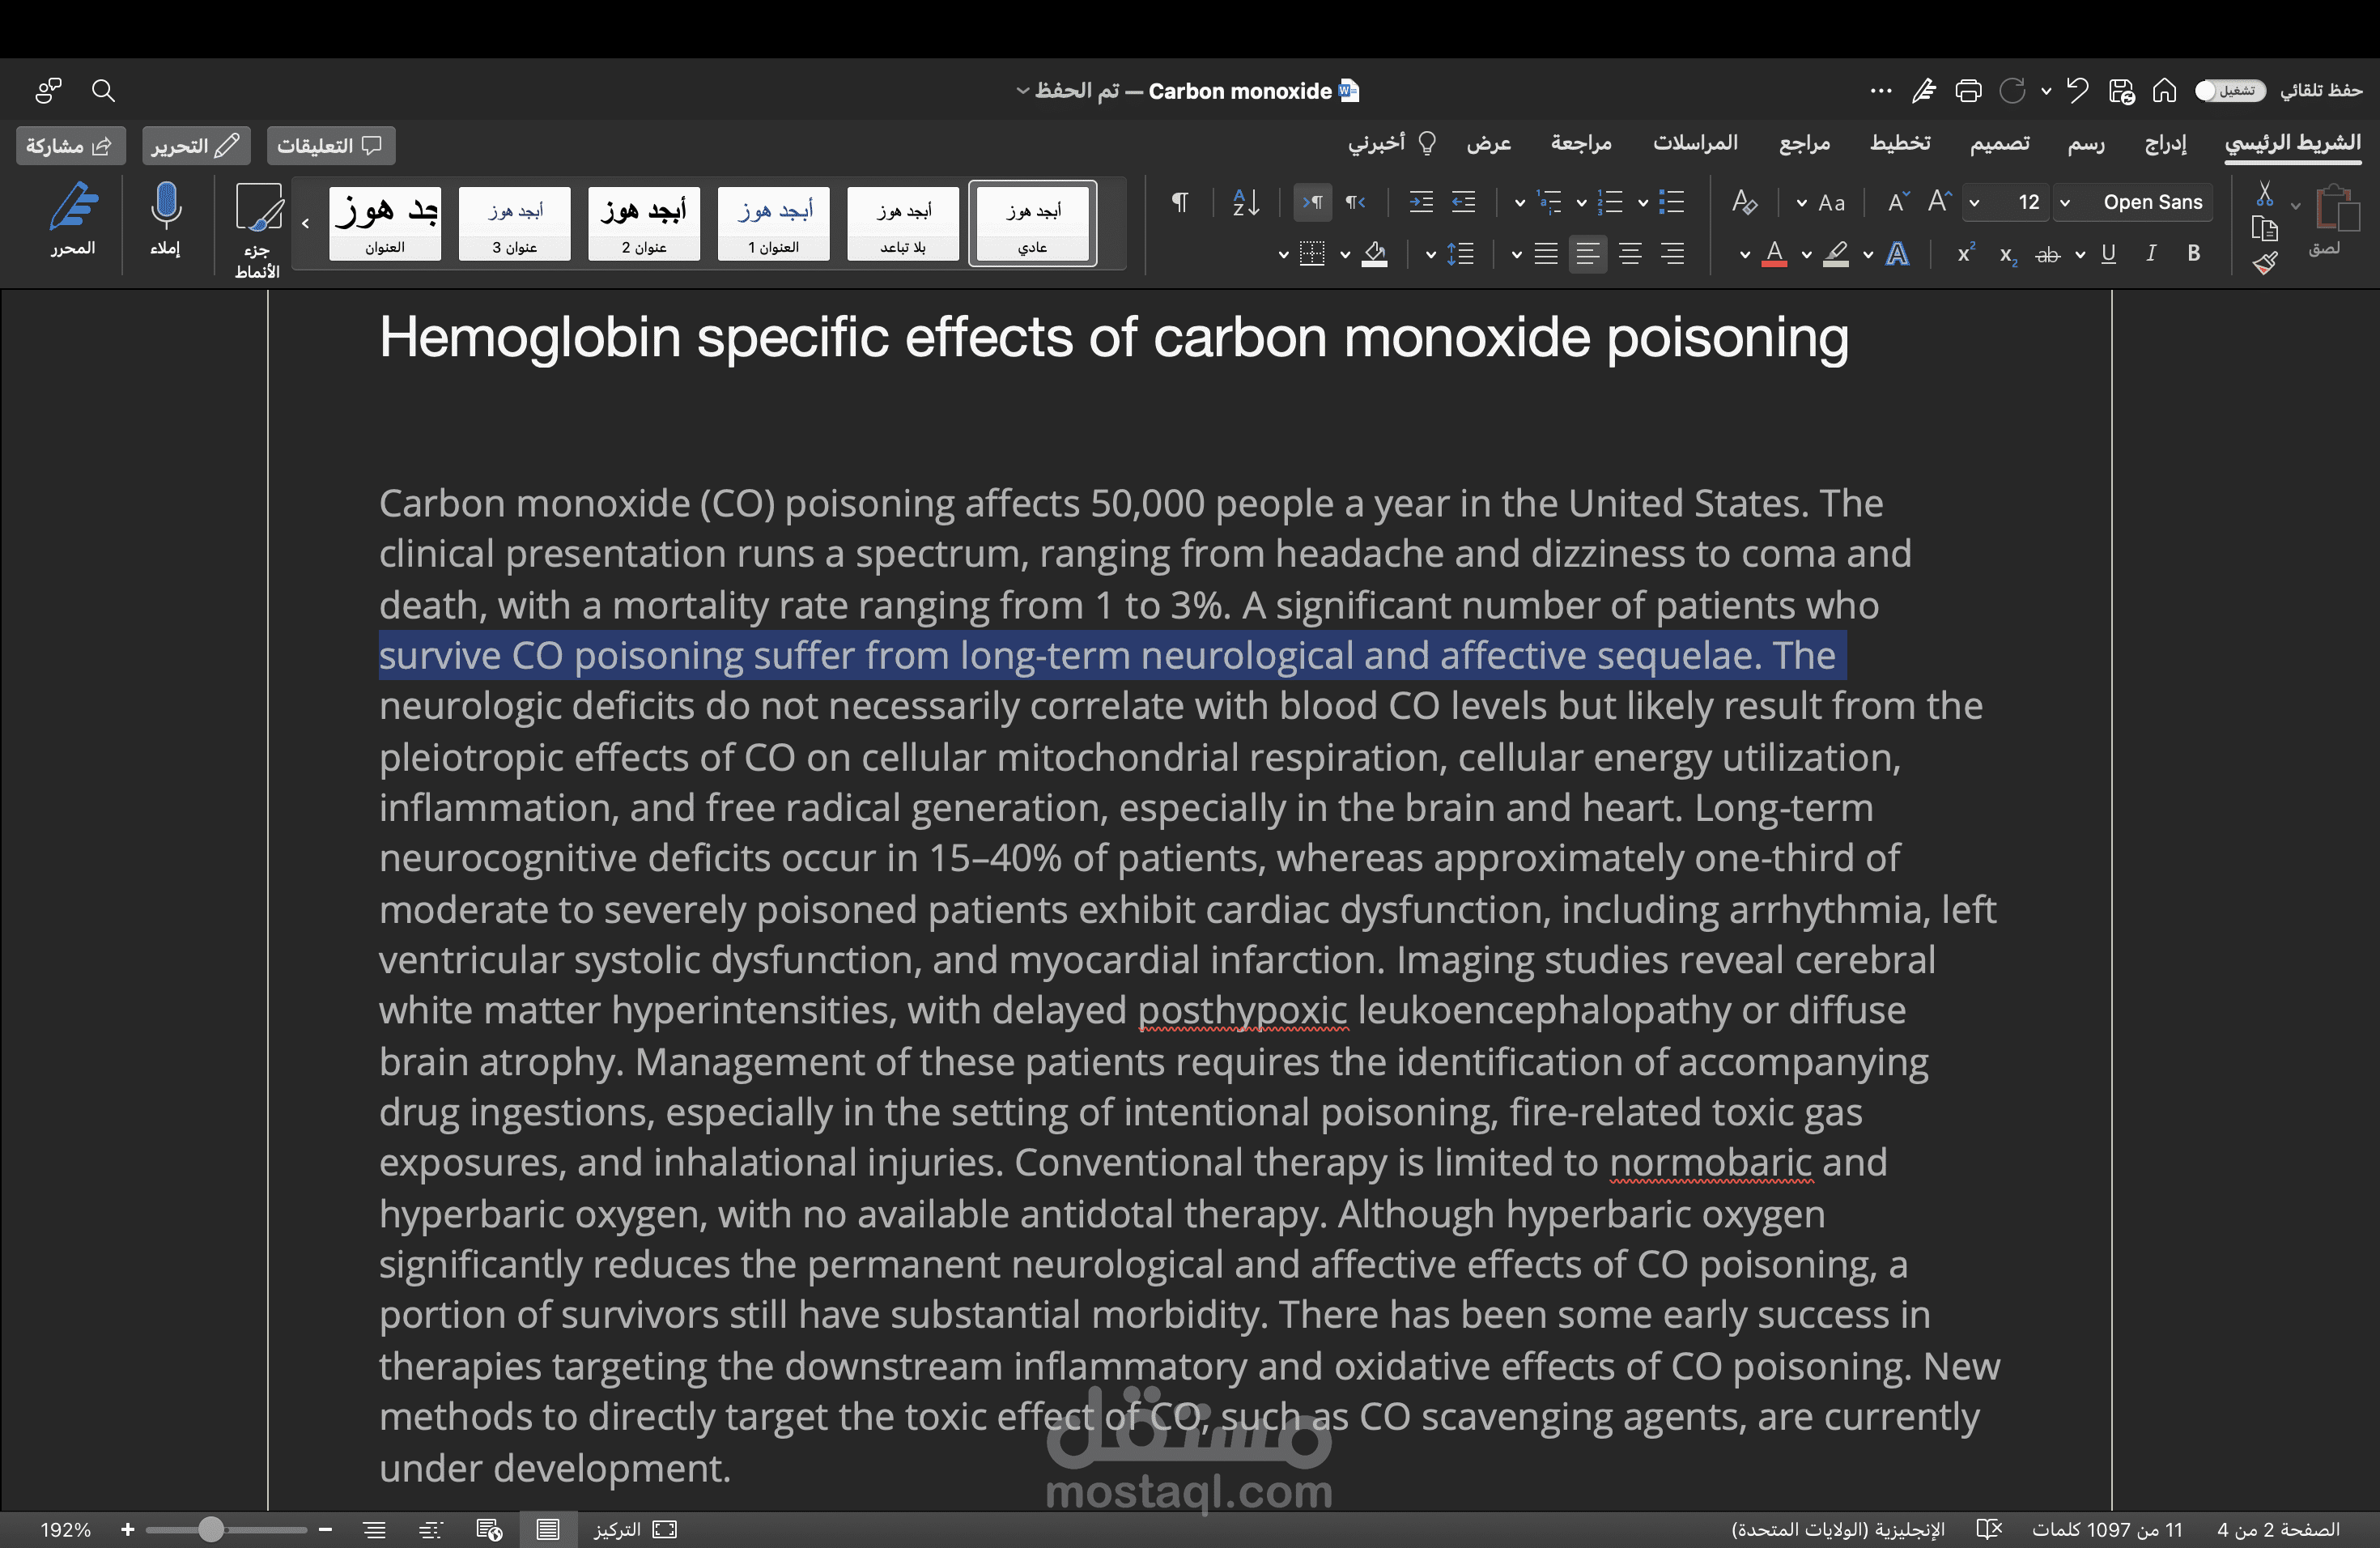Click the Save icon in title bar

[2121, 91]
